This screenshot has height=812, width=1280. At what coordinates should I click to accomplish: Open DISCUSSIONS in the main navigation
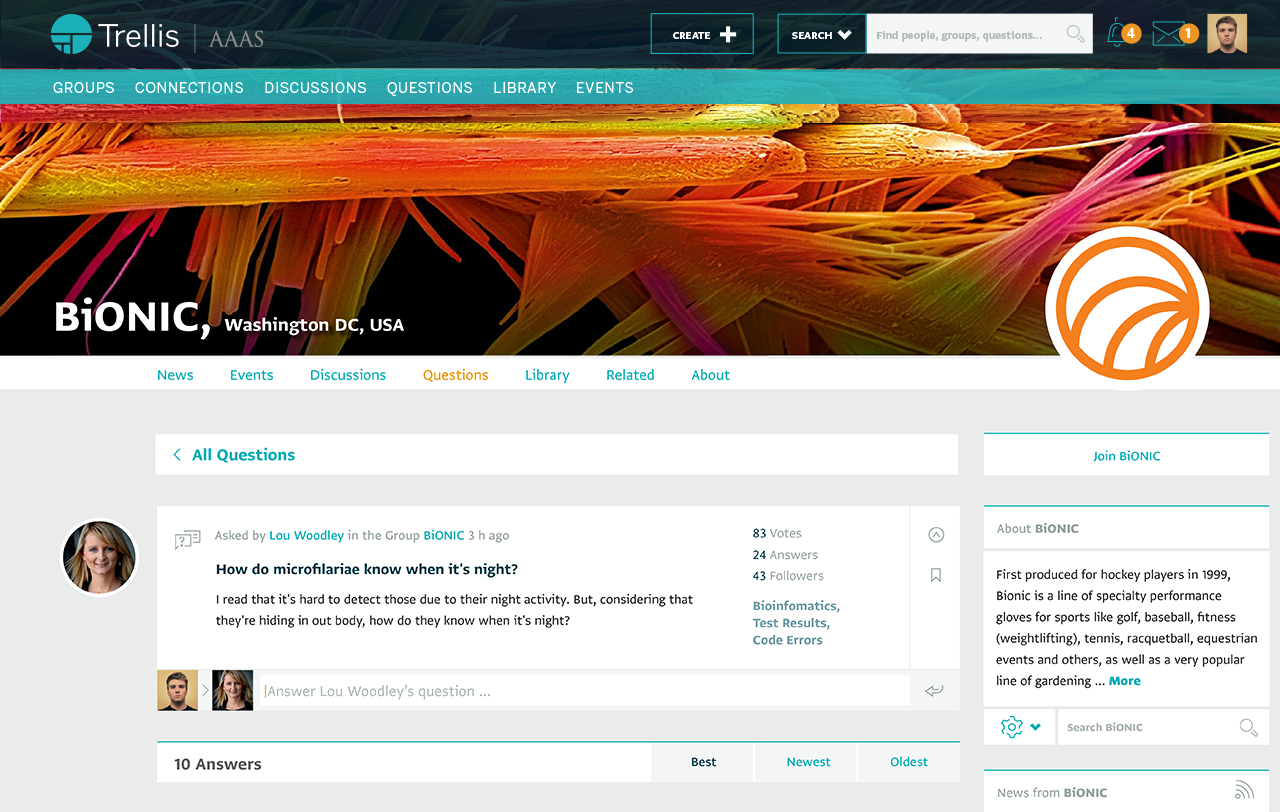(x=315, y=88)
